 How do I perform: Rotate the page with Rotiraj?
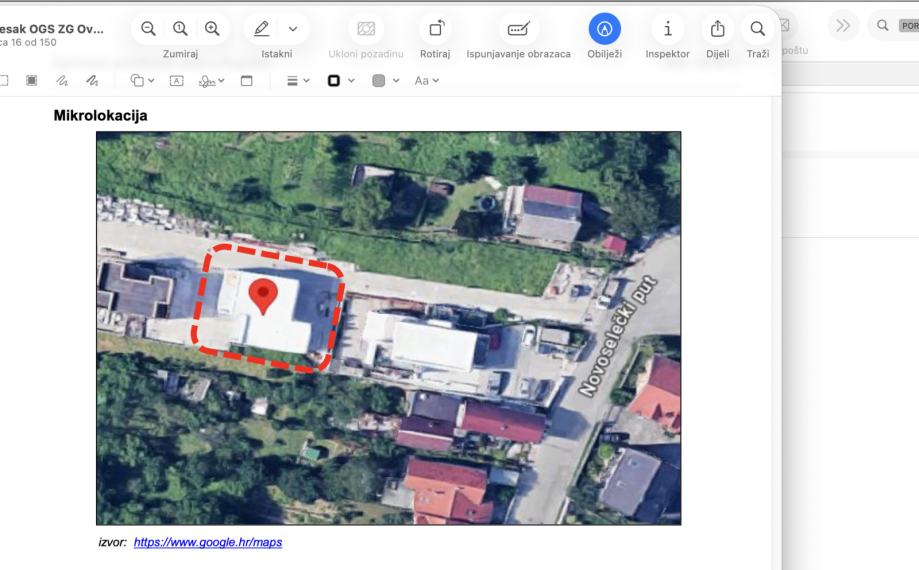[x=436, y=29]
